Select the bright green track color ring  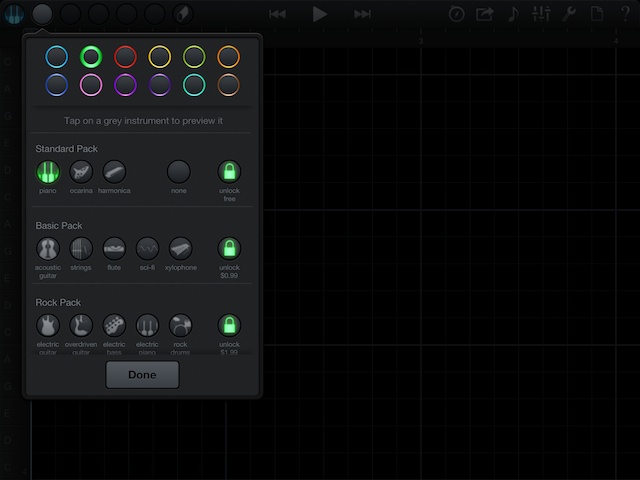91,56
